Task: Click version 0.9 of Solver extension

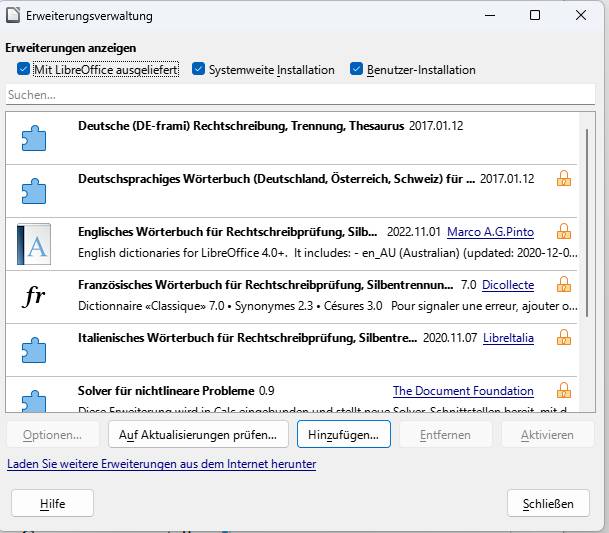Action: point(267,391)
